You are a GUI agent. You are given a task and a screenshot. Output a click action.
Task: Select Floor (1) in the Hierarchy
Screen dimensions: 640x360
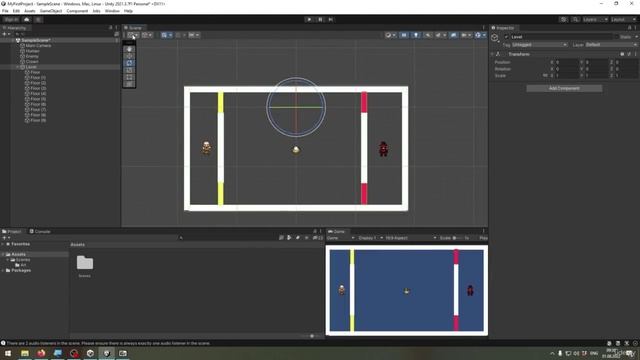pyautogui.click(x=38, y=78)
